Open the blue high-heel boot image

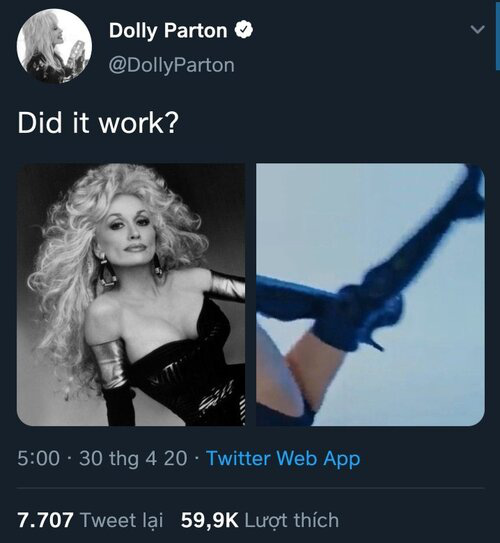(370, 294)
